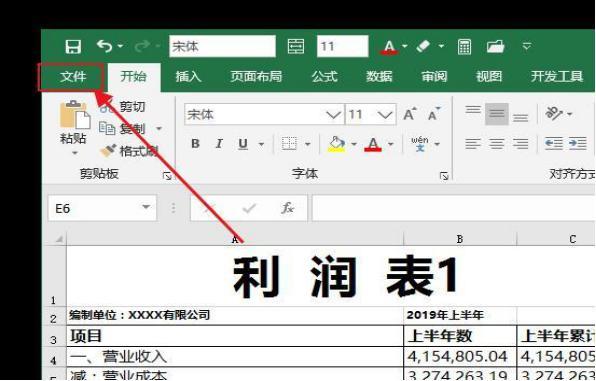596x381 pixels.
Task: Click the middle align icon
Action: (x=497, y=114)
